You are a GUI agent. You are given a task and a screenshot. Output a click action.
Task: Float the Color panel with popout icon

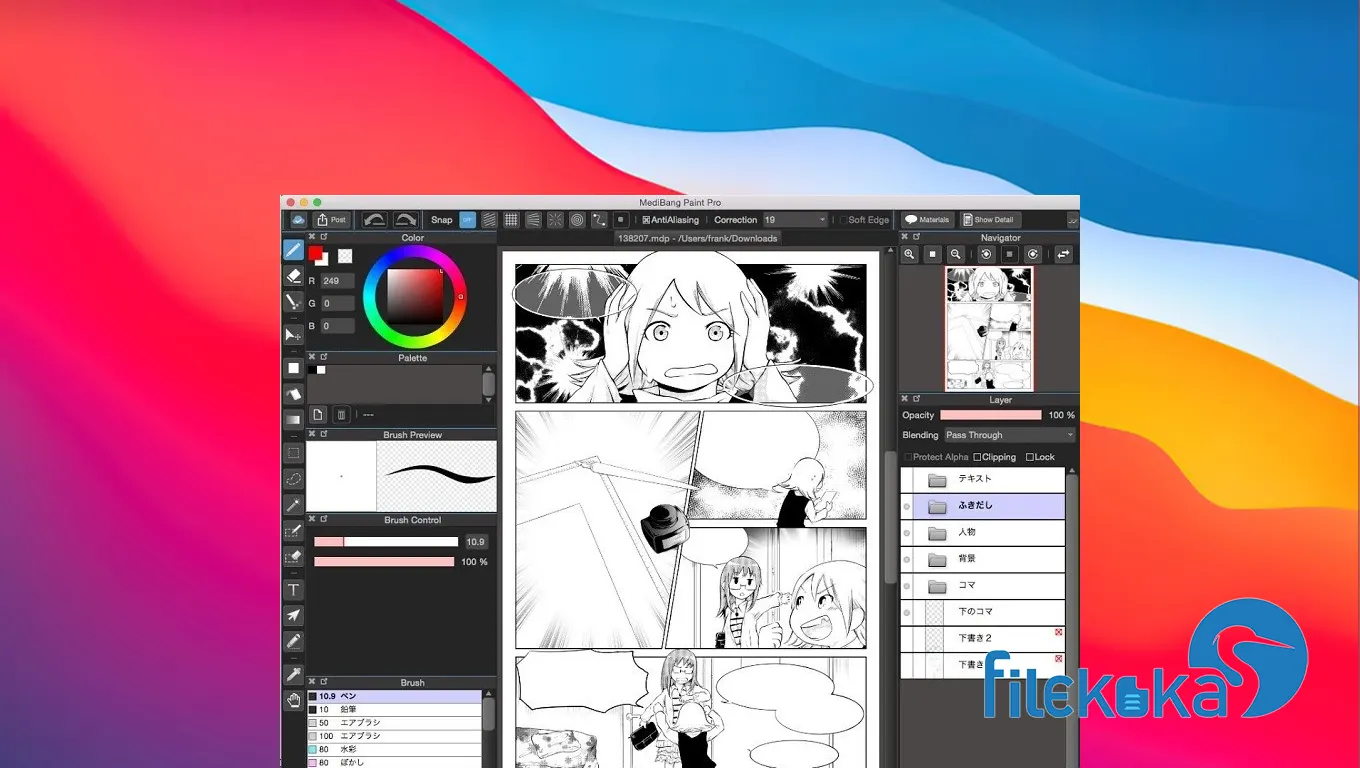(324, 238)
